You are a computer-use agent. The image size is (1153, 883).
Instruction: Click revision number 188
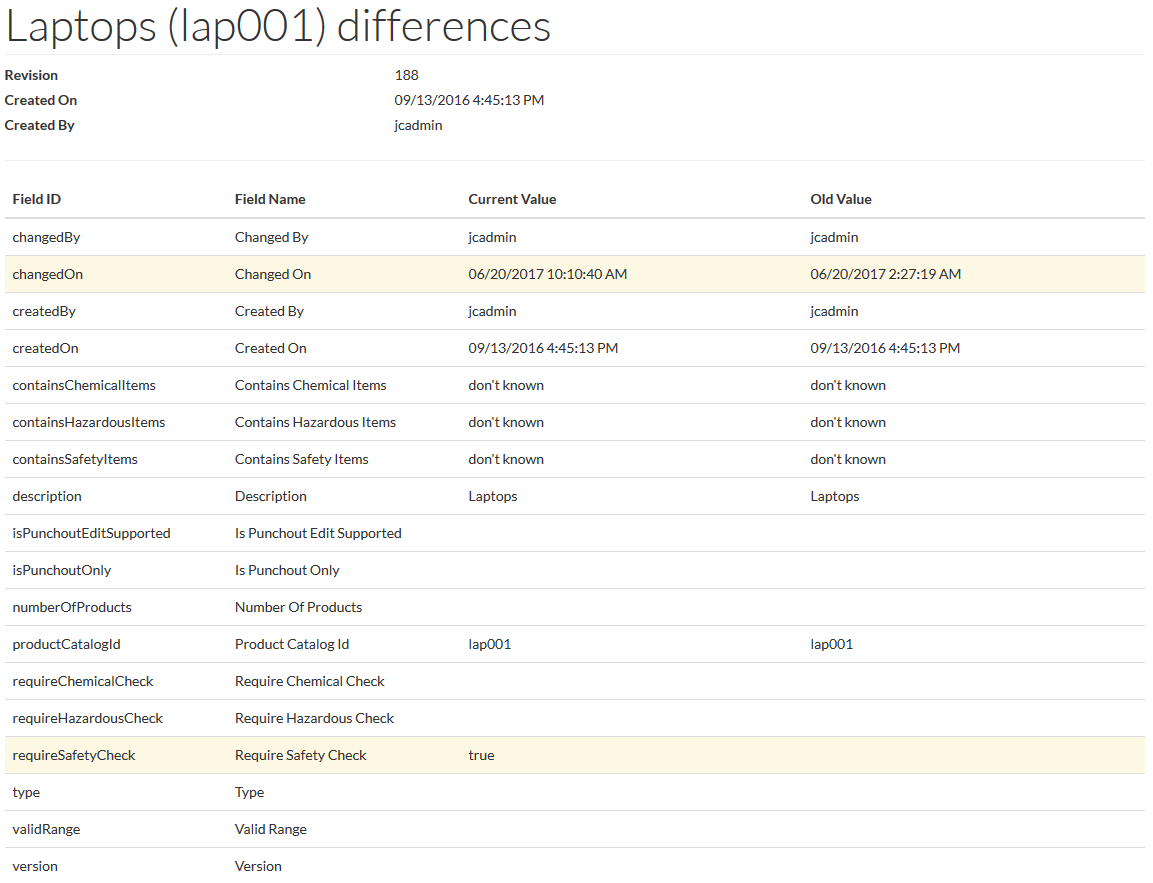click(x=407, y=75)
